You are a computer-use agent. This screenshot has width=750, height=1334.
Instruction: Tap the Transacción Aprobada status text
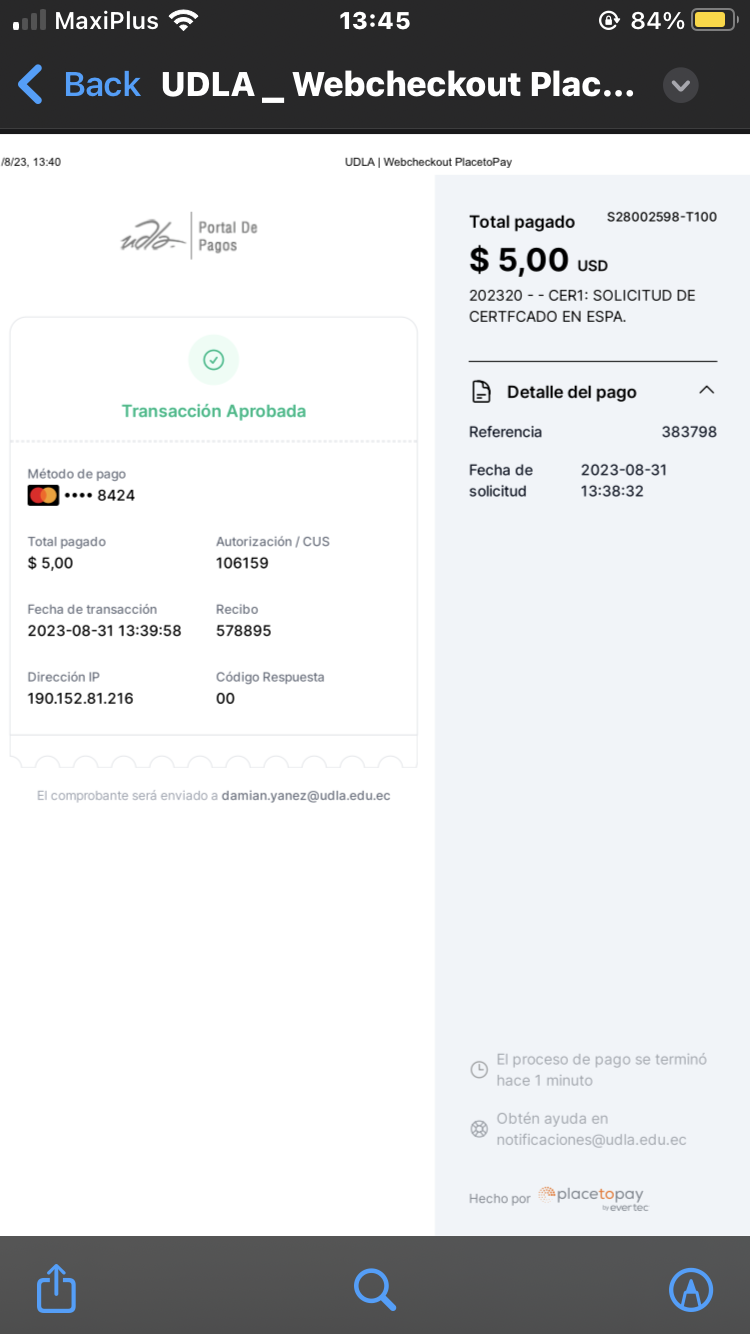click(x=214, y=411)
